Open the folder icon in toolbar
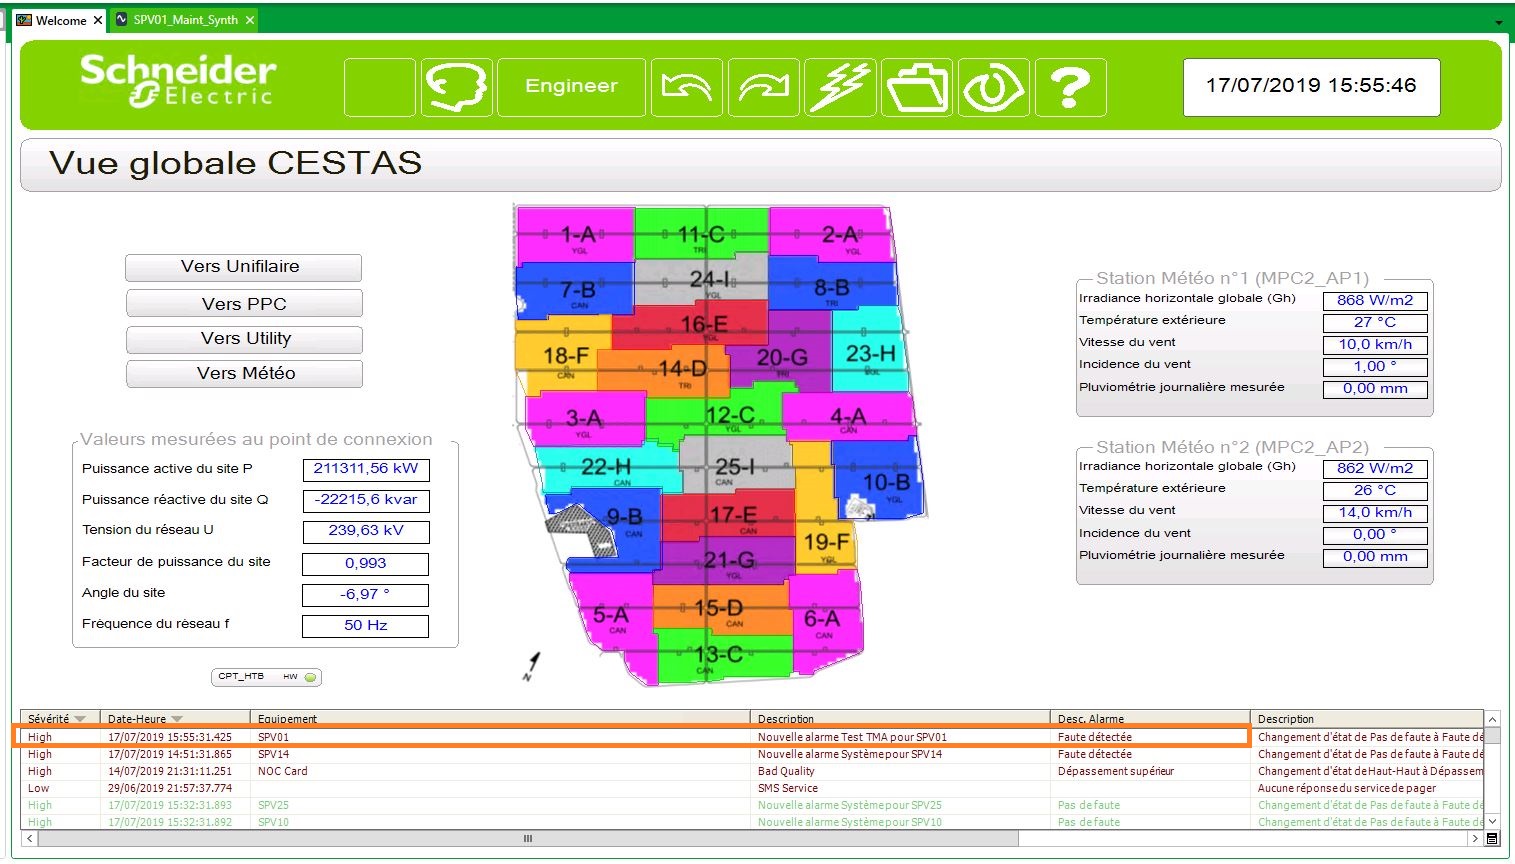1515x864 pixels. pos(918,87)
